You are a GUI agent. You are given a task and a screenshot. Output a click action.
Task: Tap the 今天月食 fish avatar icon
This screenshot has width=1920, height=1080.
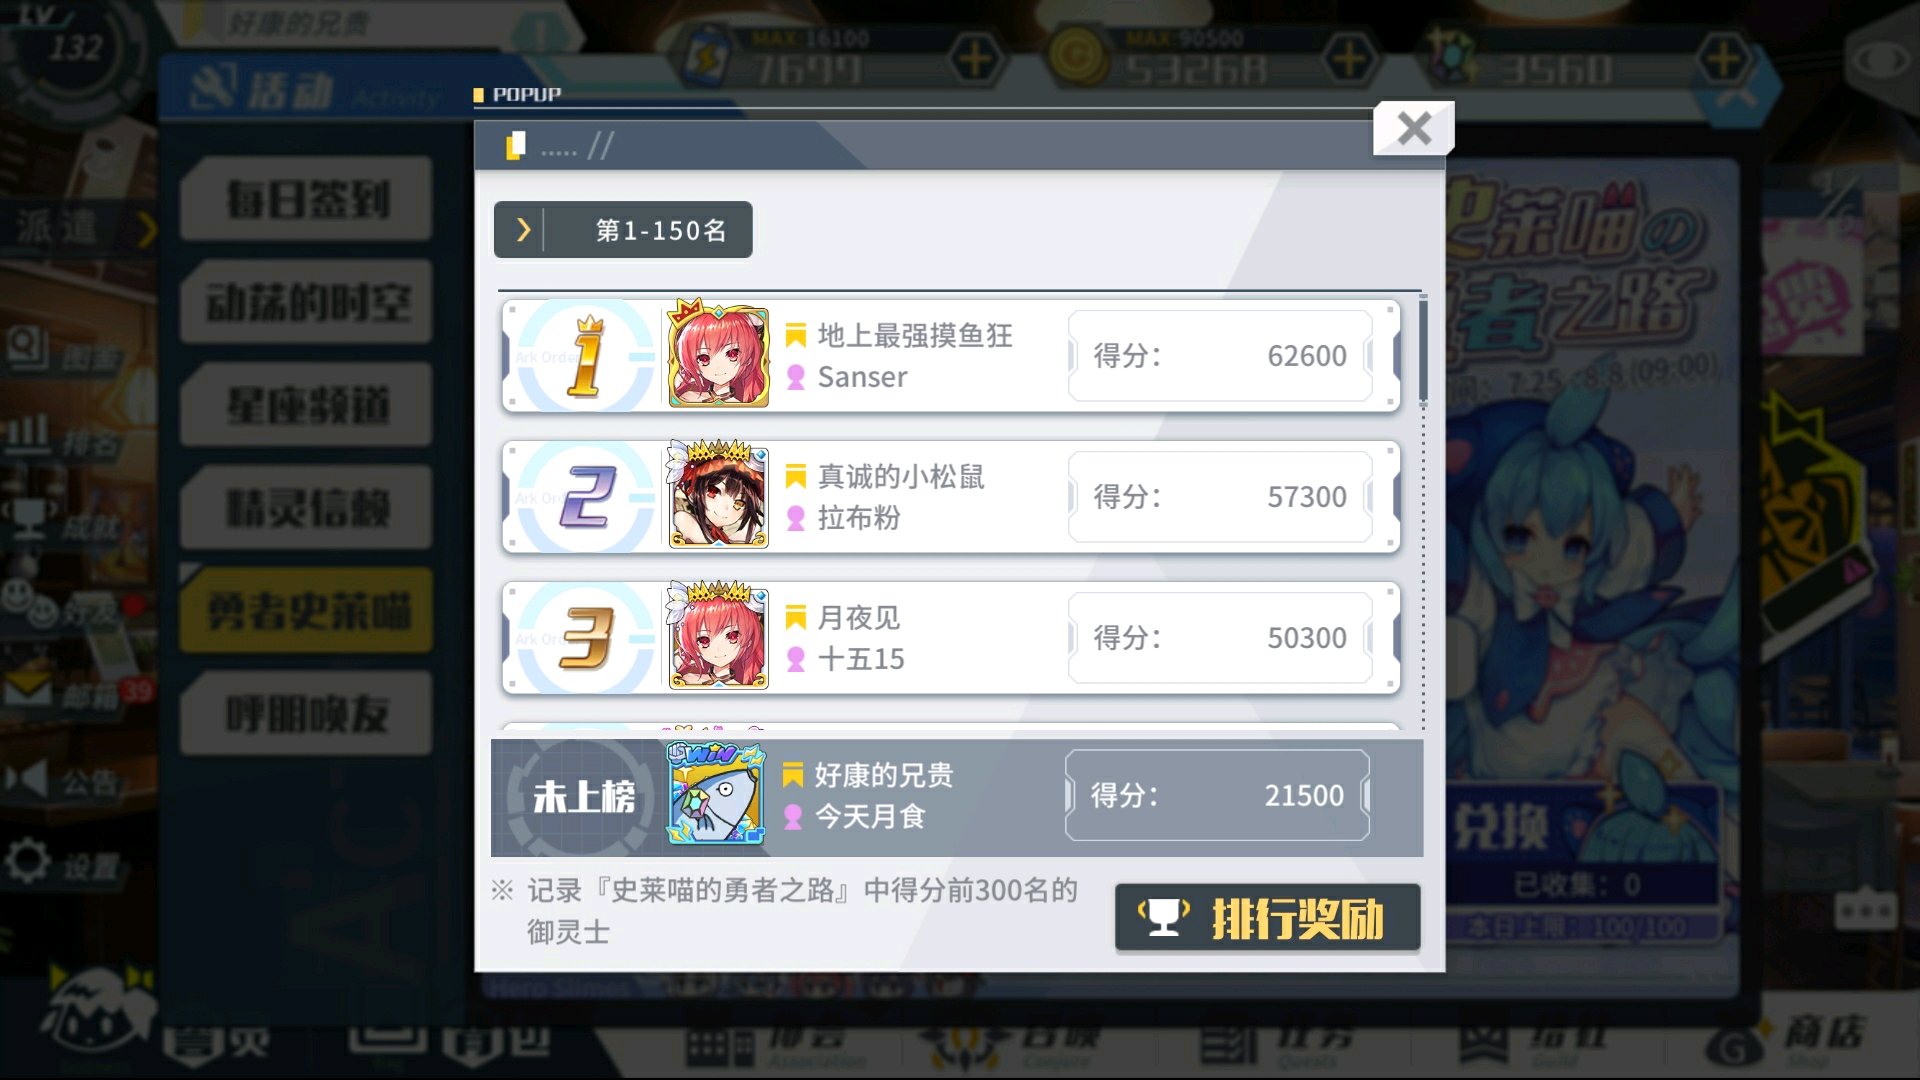(x=716, y=795)
